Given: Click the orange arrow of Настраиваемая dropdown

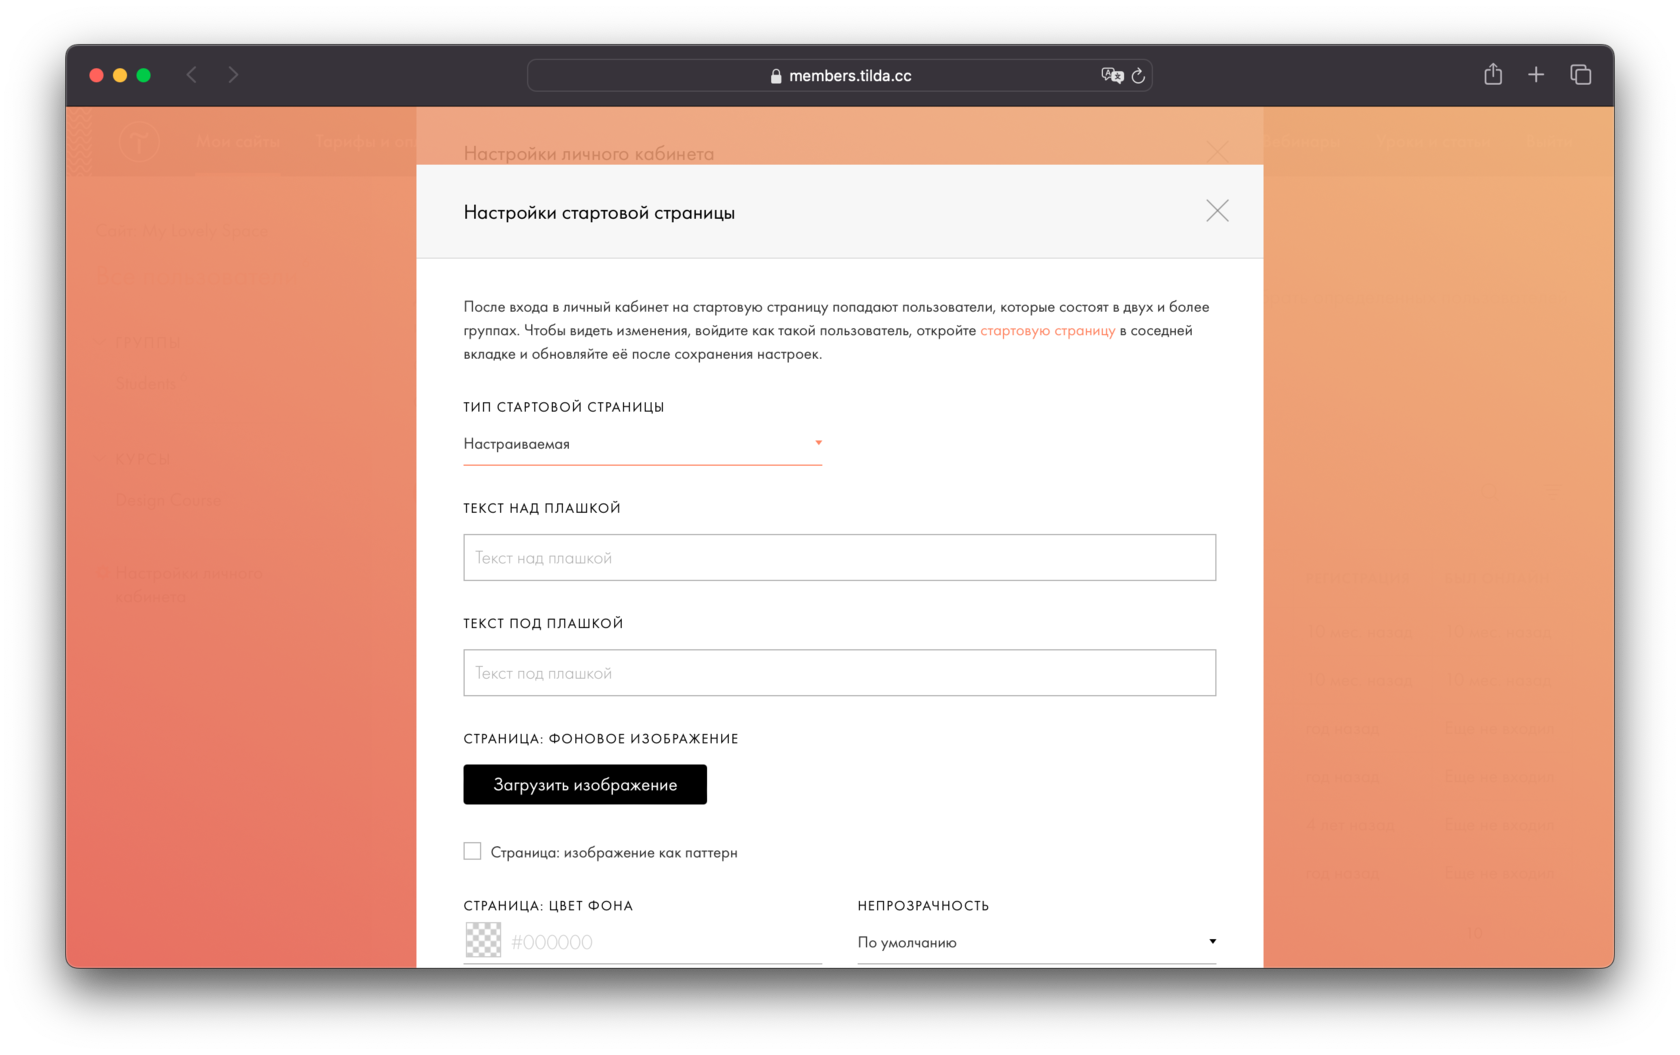Looking at the screenshot, I should pos(818,443).
